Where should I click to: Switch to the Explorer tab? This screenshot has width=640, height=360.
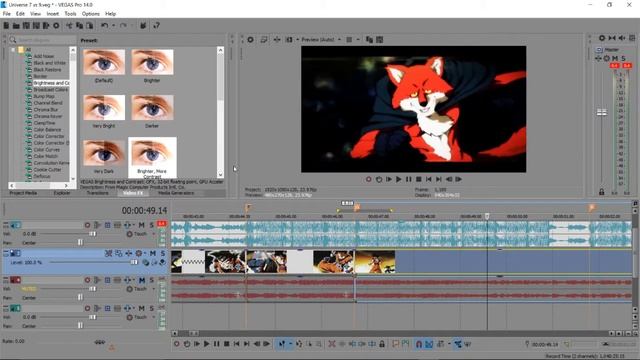tap(62, 193)
